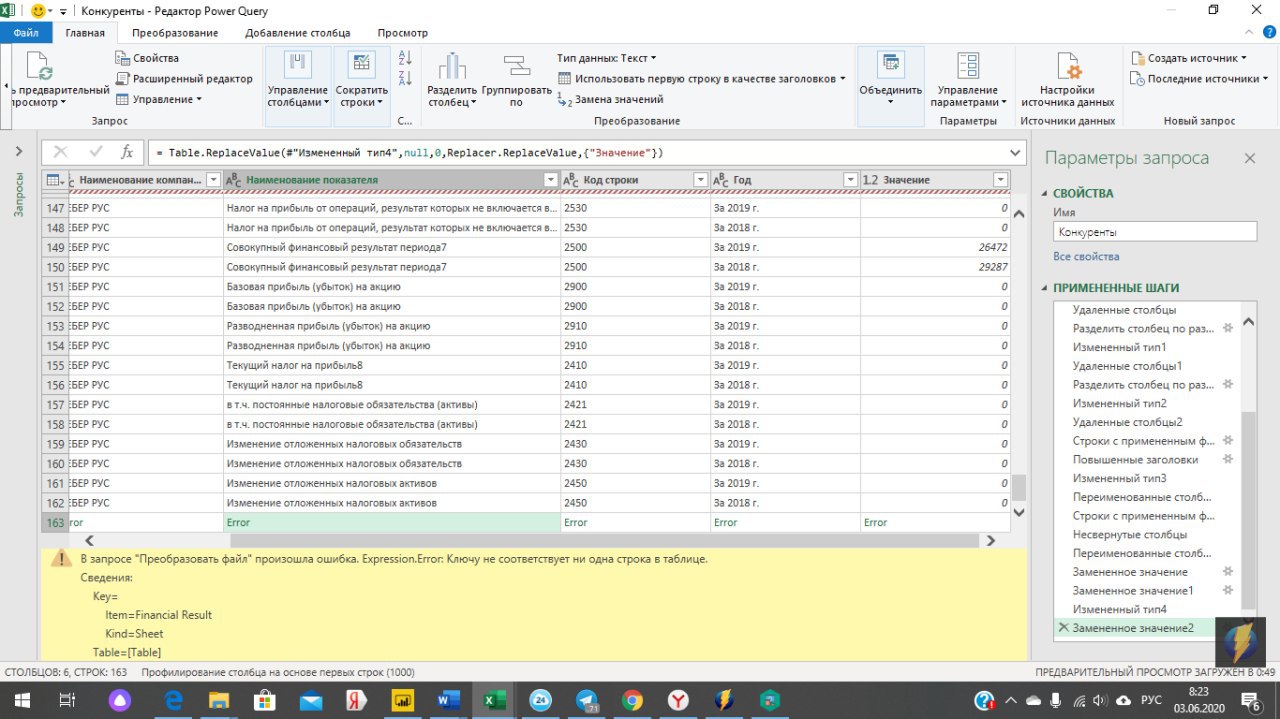Image resolution: width=1280 pixels, height=719 pixels.
Task: Open Word from the taskbar
Action: [447, 701]
